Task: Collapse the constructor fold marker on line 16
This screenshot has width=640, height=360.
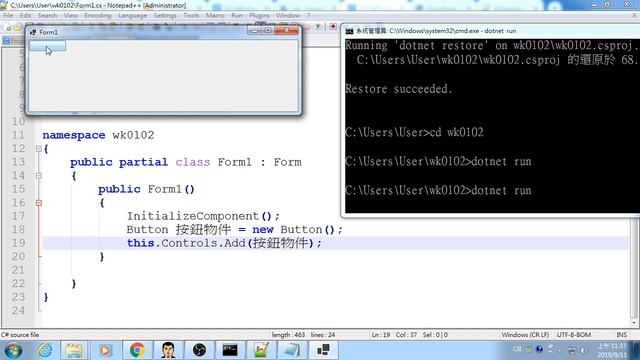Action: [x=39, y=203]
